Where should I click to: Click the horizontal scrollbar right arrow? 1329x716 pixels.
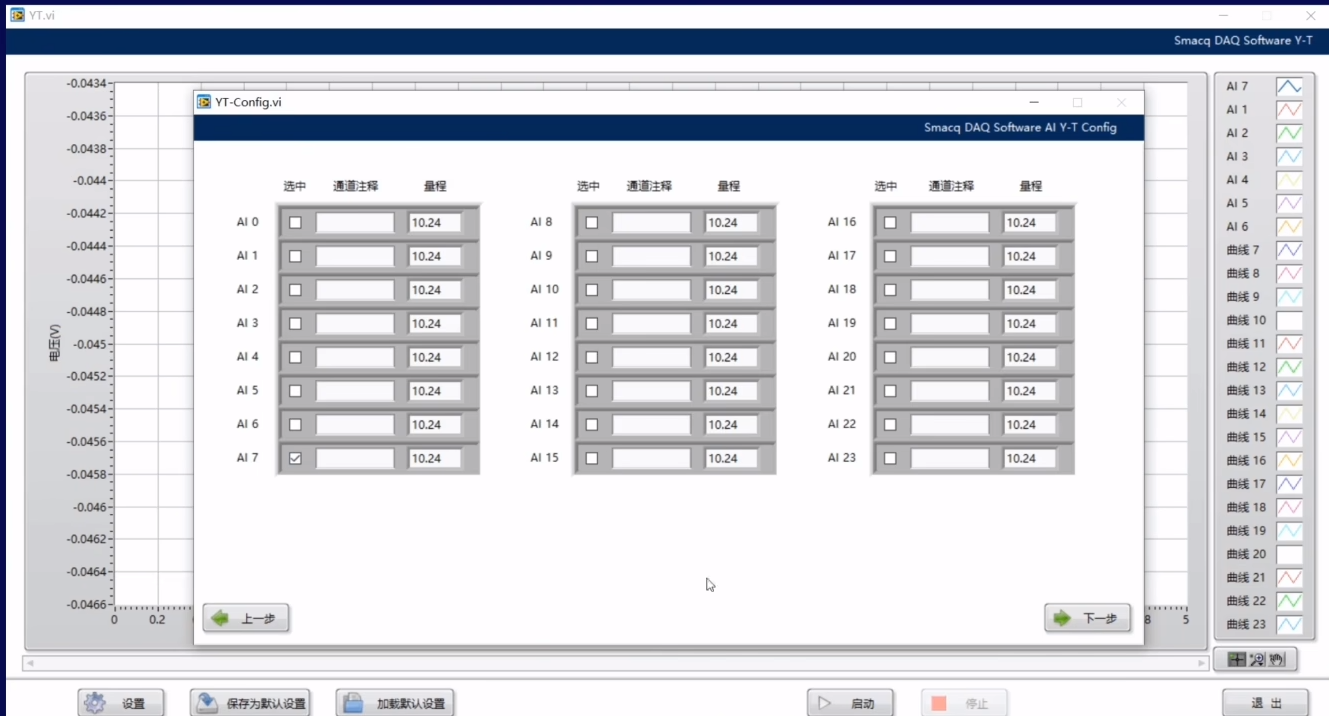pyautogui.click(x=1202, y=663)
